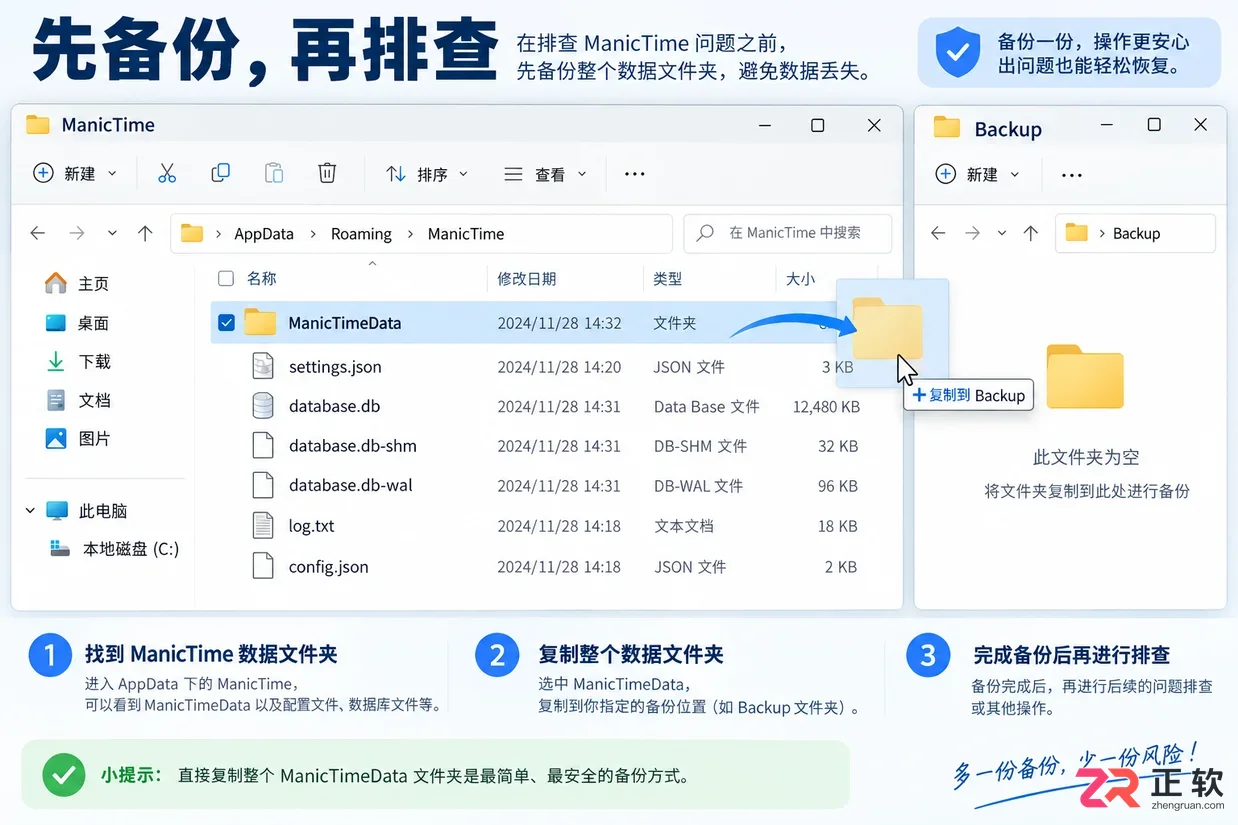Click the config.json file icon
Viewport: 1238px width, 825px height.
pos(262,566)
